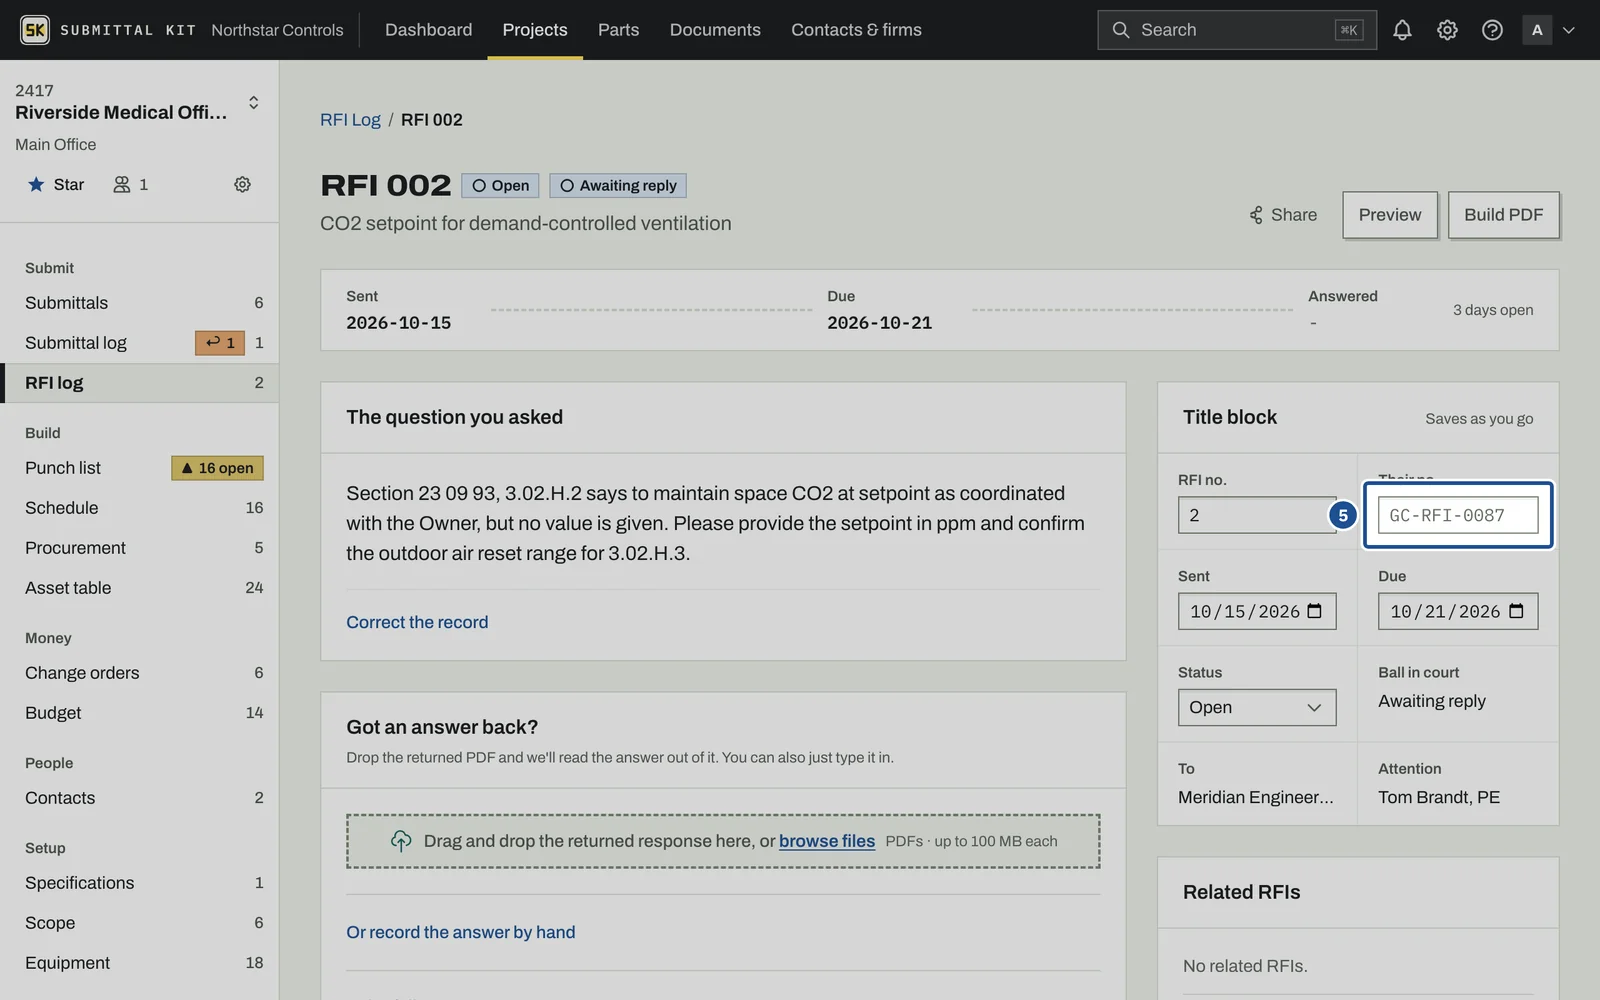Screen dimensions: 1600x1000
Task: Click the Preview button
Action: [1390, 215]
